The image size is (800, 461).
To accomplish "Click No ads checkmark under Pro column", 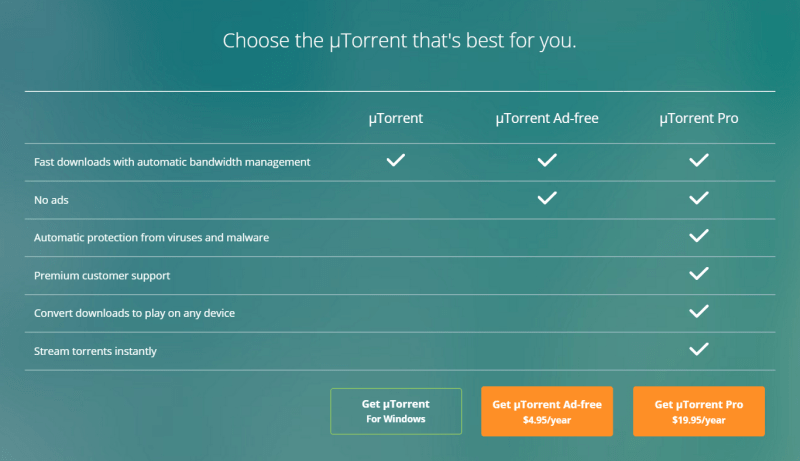I will pyautogui.click(x=699, y=198).
